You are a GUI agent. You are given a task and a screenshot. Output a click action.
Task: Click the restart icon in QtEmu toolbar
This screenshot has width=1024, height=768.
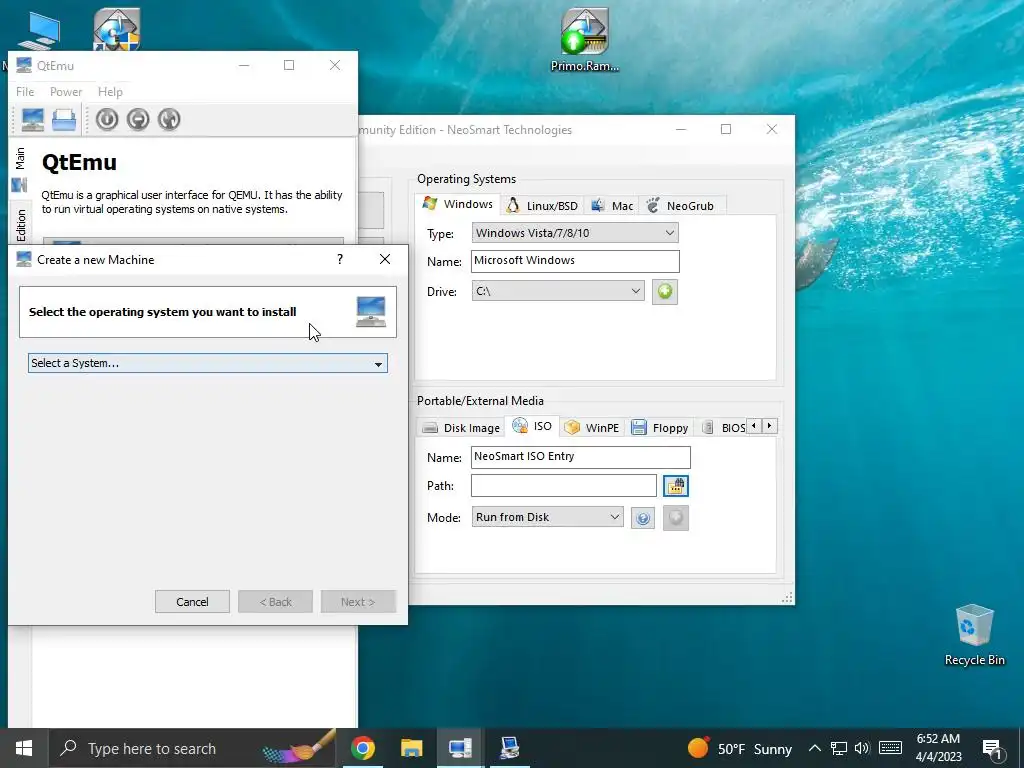point(168,120)
